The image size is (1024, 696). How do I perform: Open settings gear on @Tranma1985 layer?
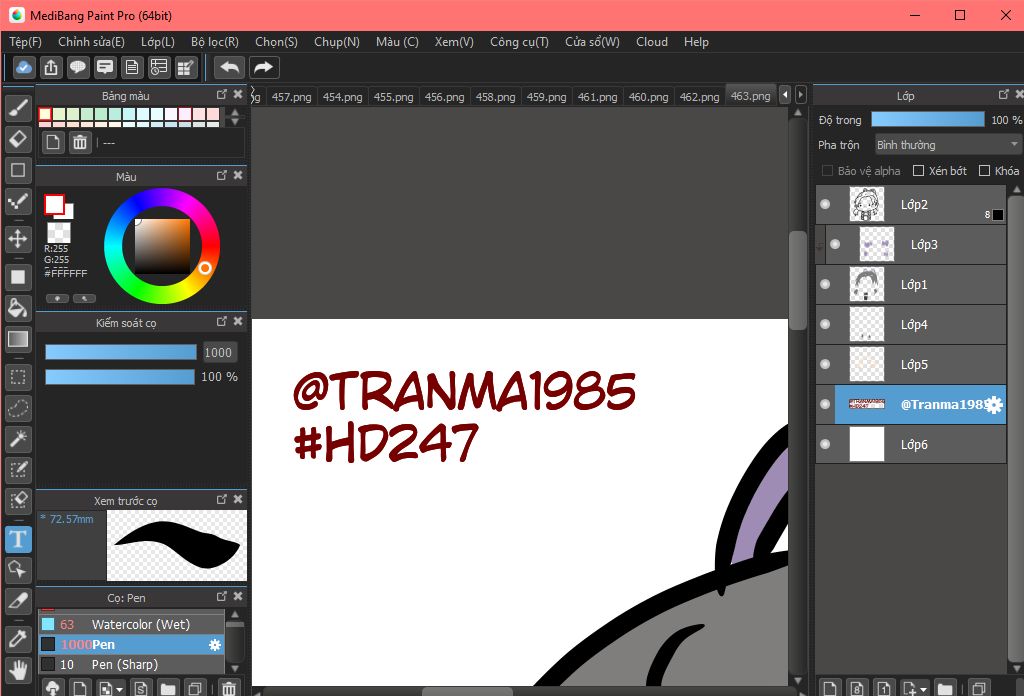[x=994, y=405]
